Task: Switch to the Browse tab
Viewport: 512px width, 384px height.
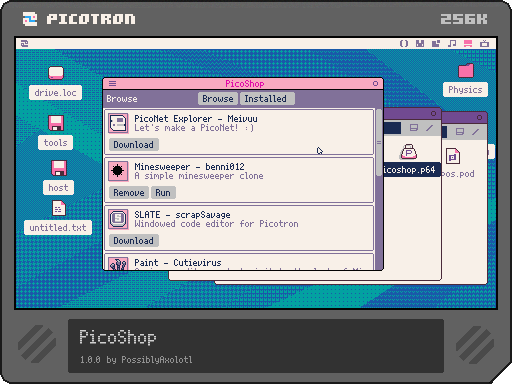Action: coord(218,99)
